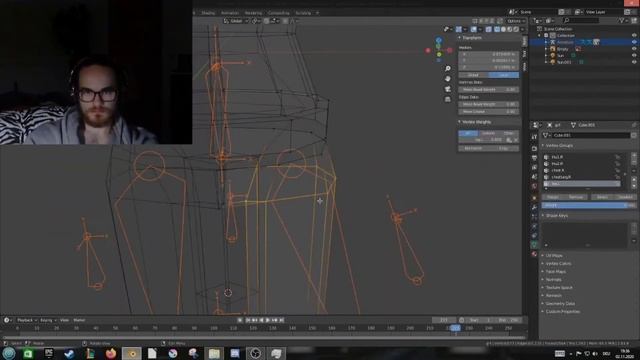Toggle visibility of Armature object
The width and height of the screenshot is (640, 360).
tap(634, 42)
